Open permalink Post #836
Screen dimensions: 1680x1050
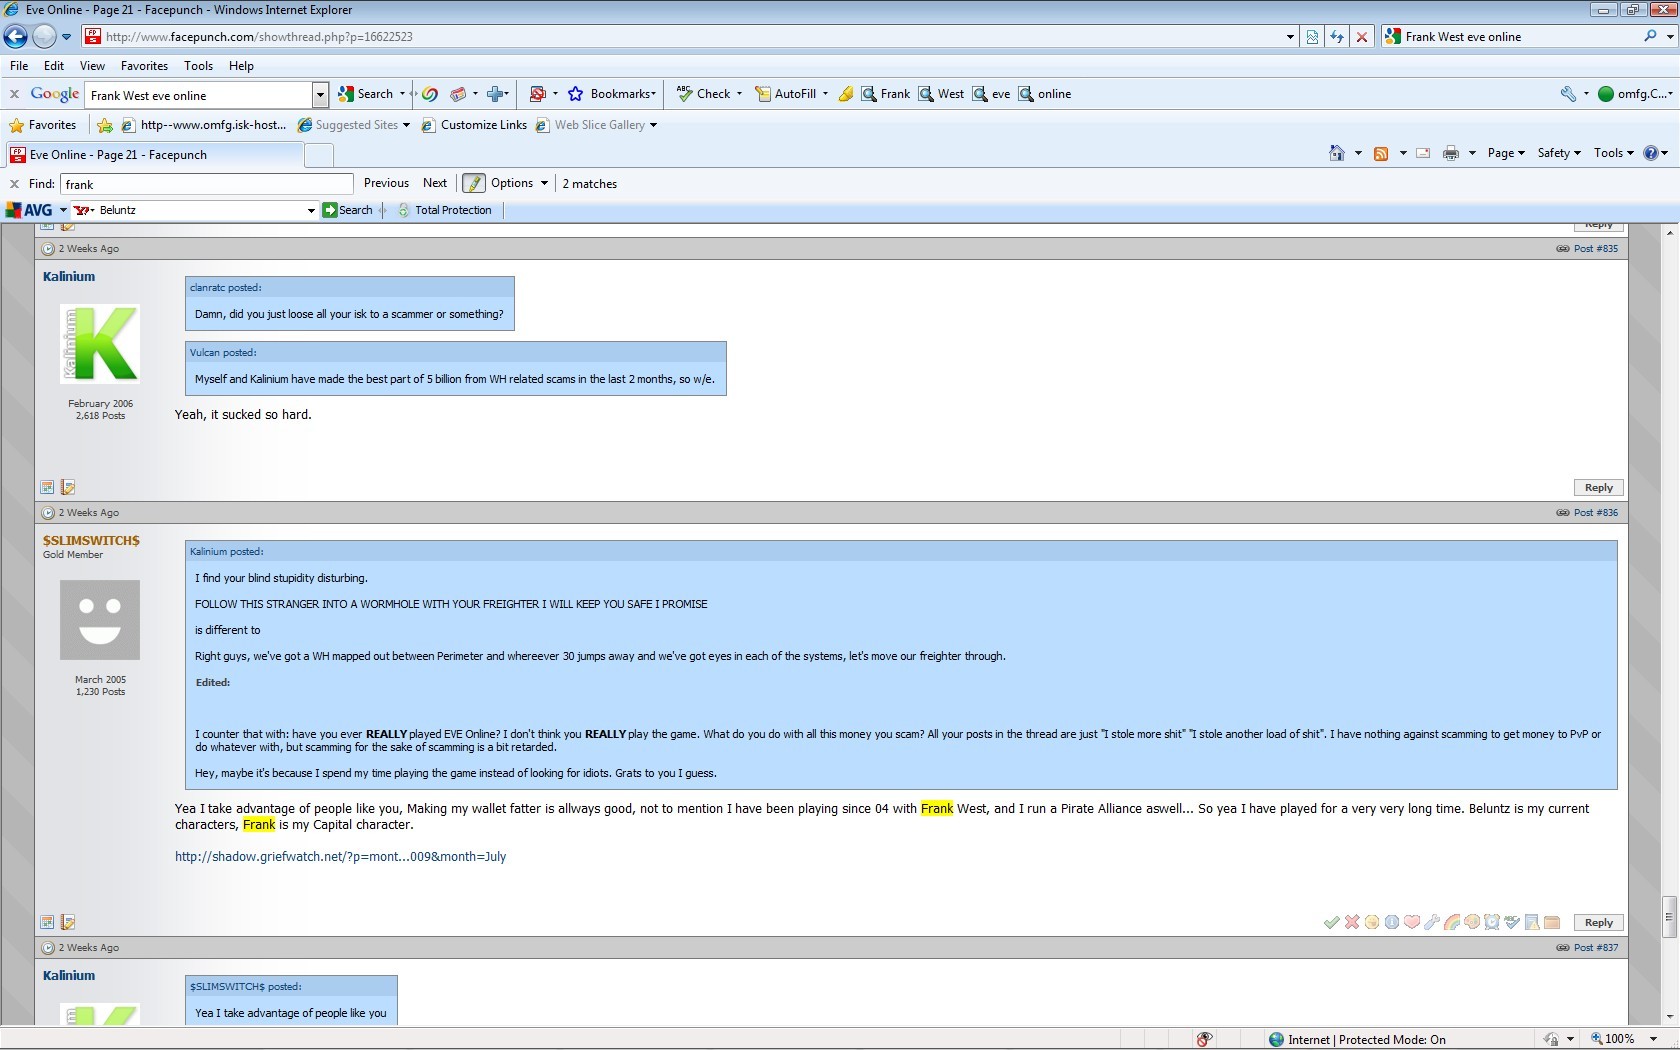click(1595, 512)
